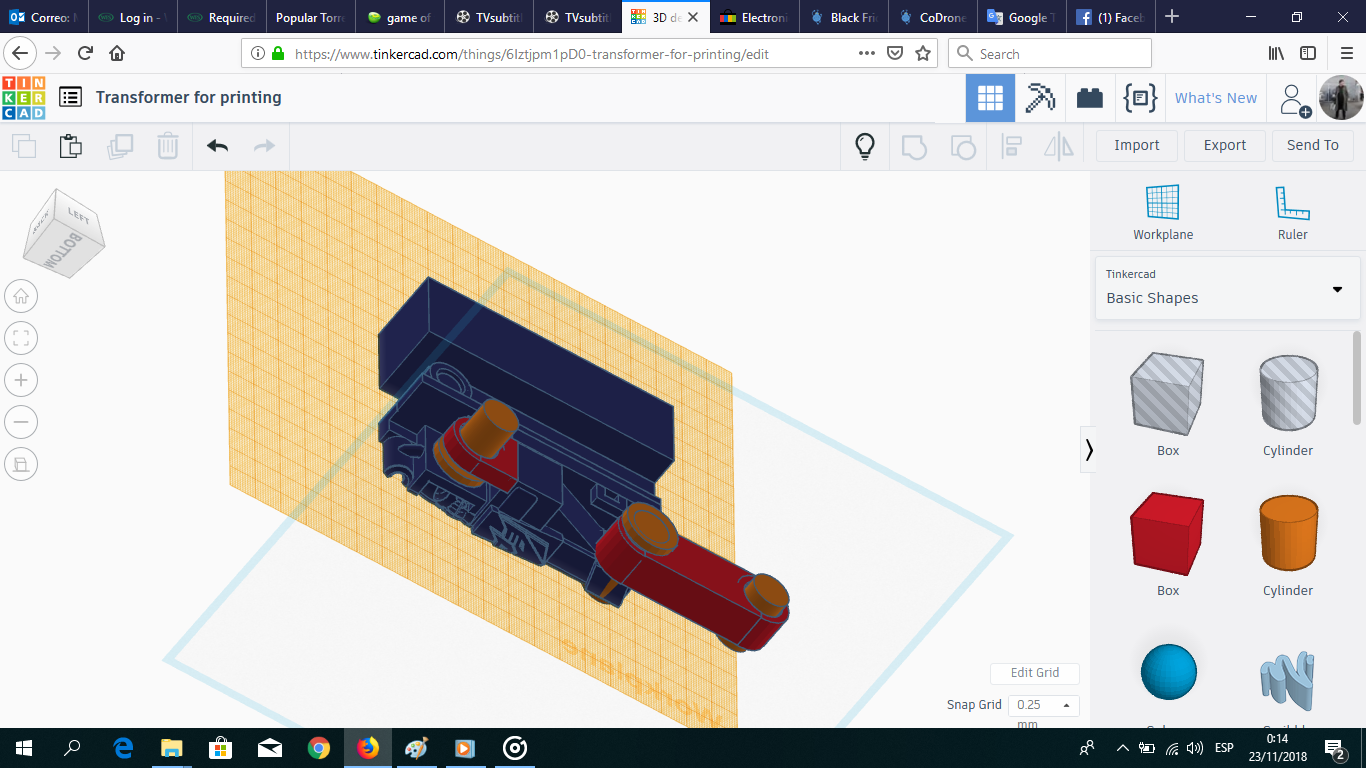Click the Home view button
This screenshot has height=768, width=1366.
click(21, 296)
